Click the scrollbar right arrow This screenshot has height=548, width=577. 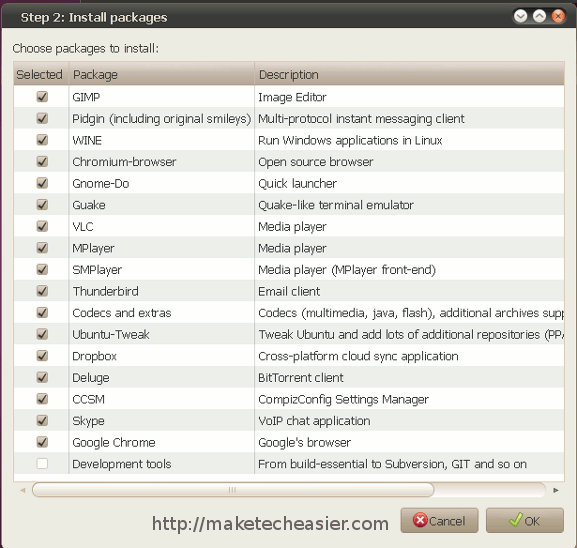[556, 490]
